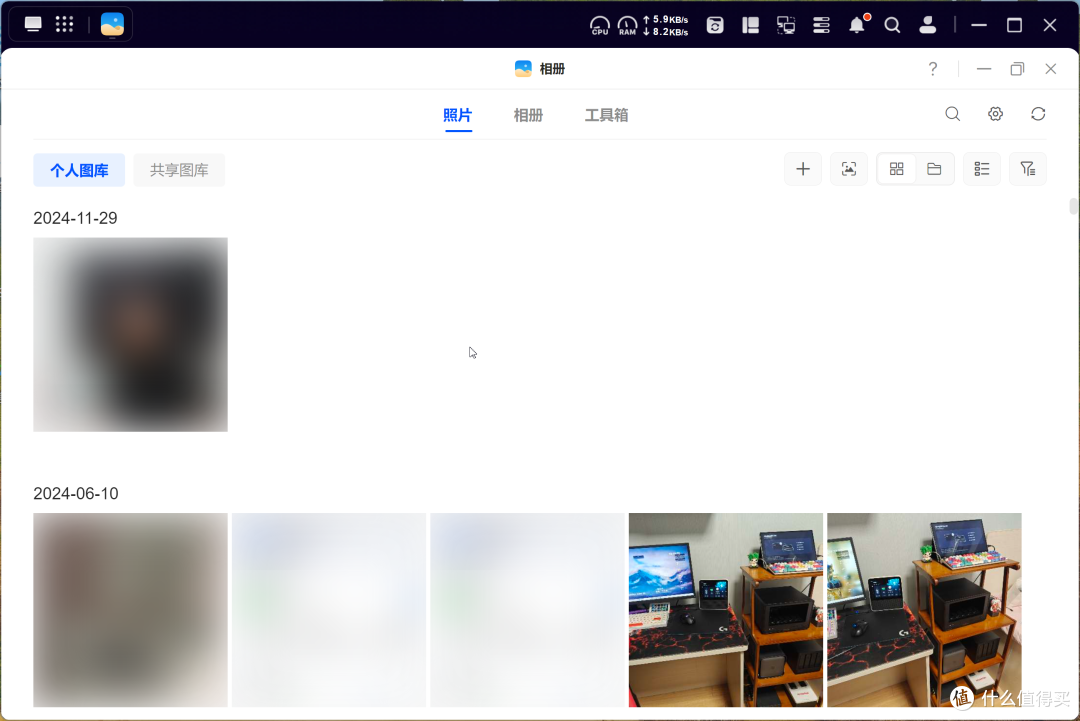Open the fourth desk setup photo under 2024-06-10

725,610
